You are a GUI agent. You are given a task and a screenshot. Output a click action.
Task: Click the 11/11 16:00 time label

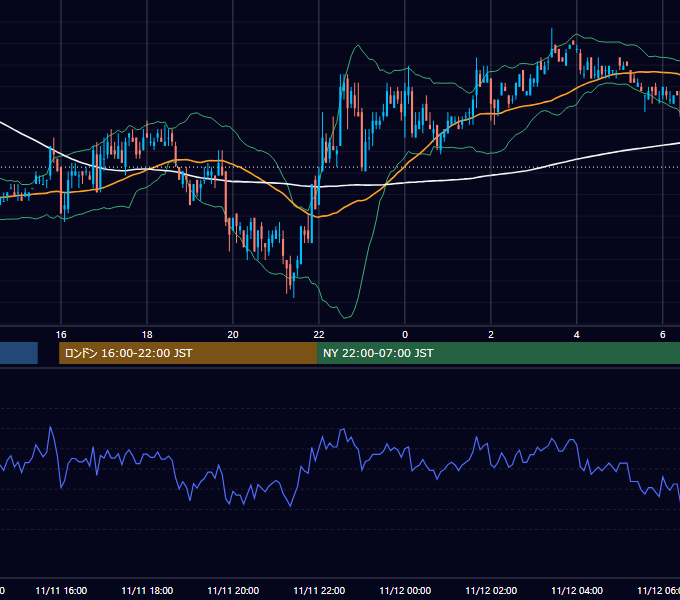point(61,590)
